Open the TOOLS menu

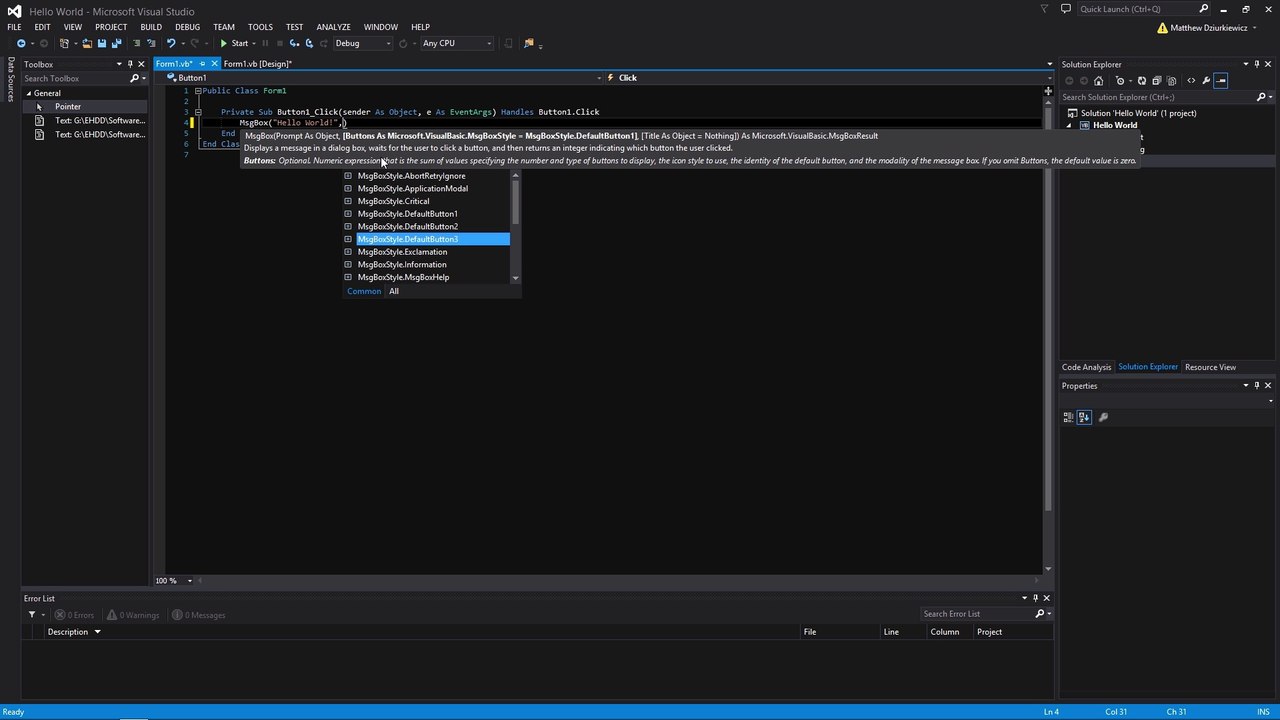coord(260,27)
